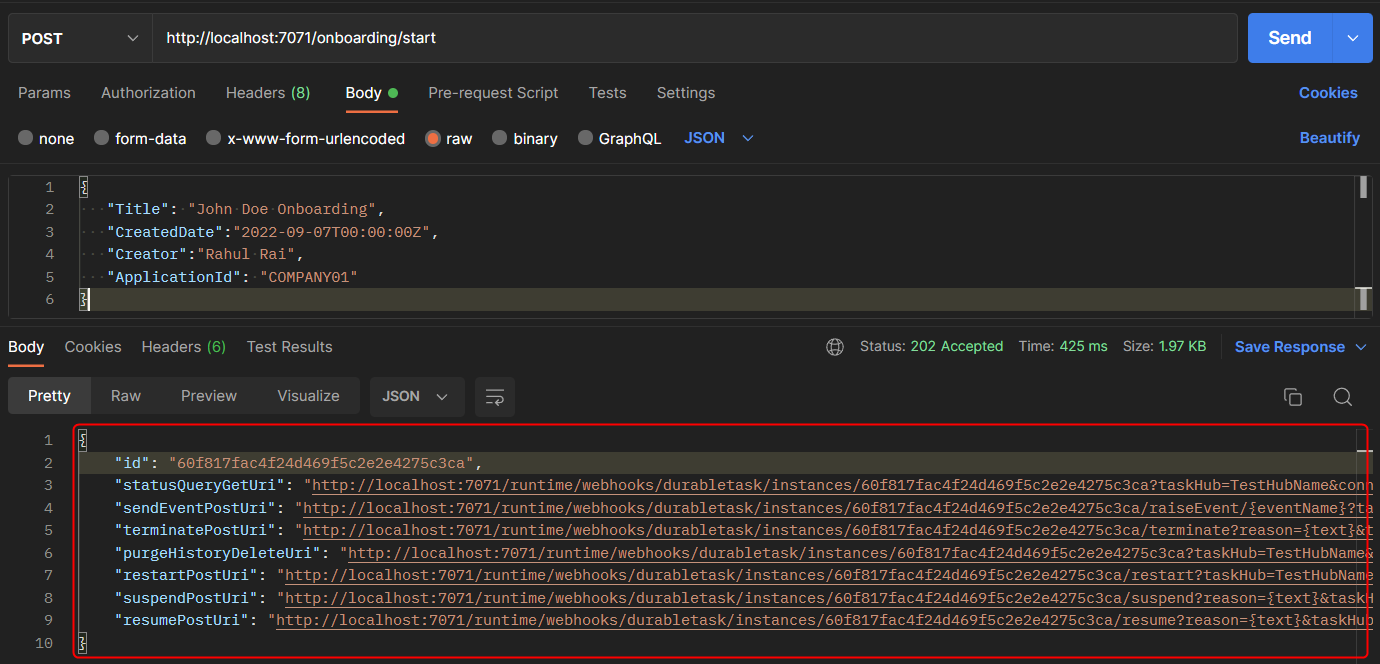The image size is (1380, 664).
Task: Click the Time 425 ms value
Action: point(1083,347)
